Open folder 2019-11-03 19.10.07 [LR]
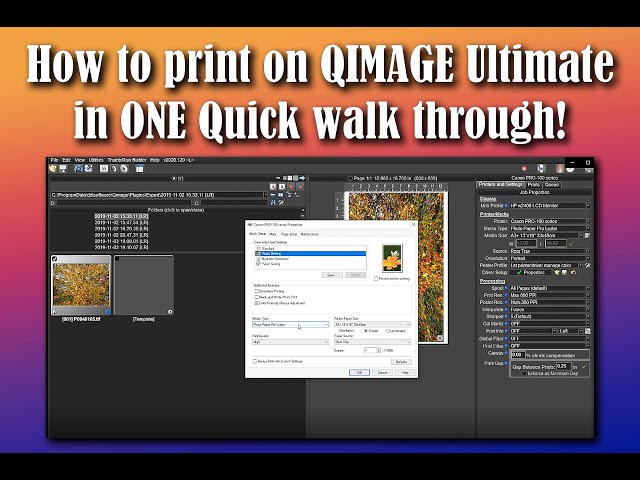 121,247
